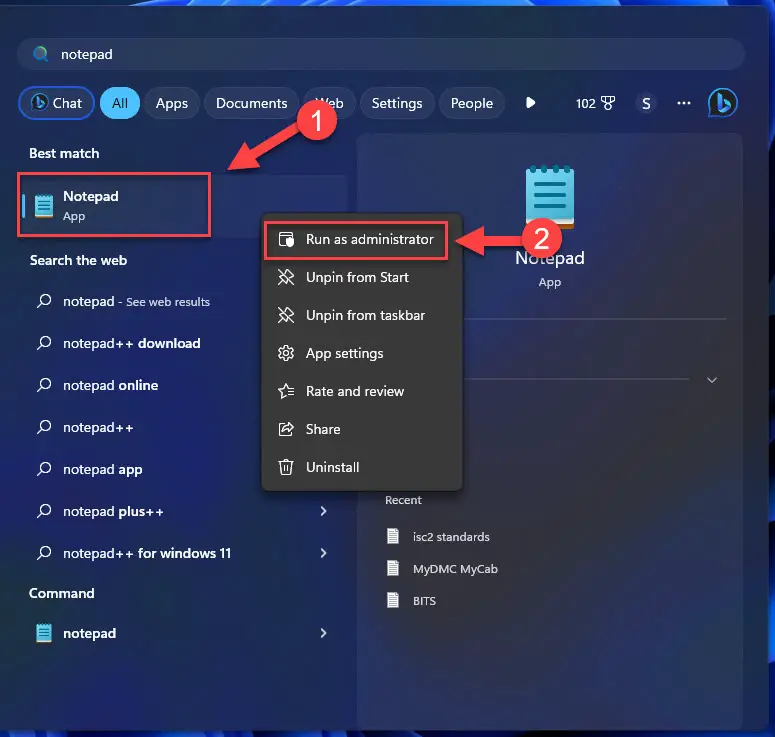Click the large Notepad icon in preview pane

(550, 196)
